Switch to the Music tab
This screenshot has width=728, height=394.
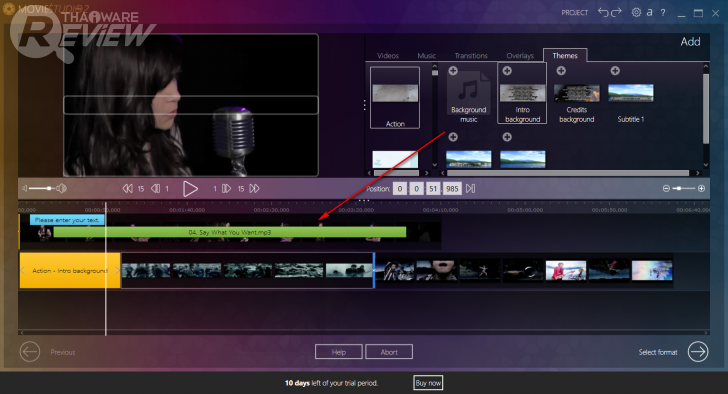click(426, 56)
